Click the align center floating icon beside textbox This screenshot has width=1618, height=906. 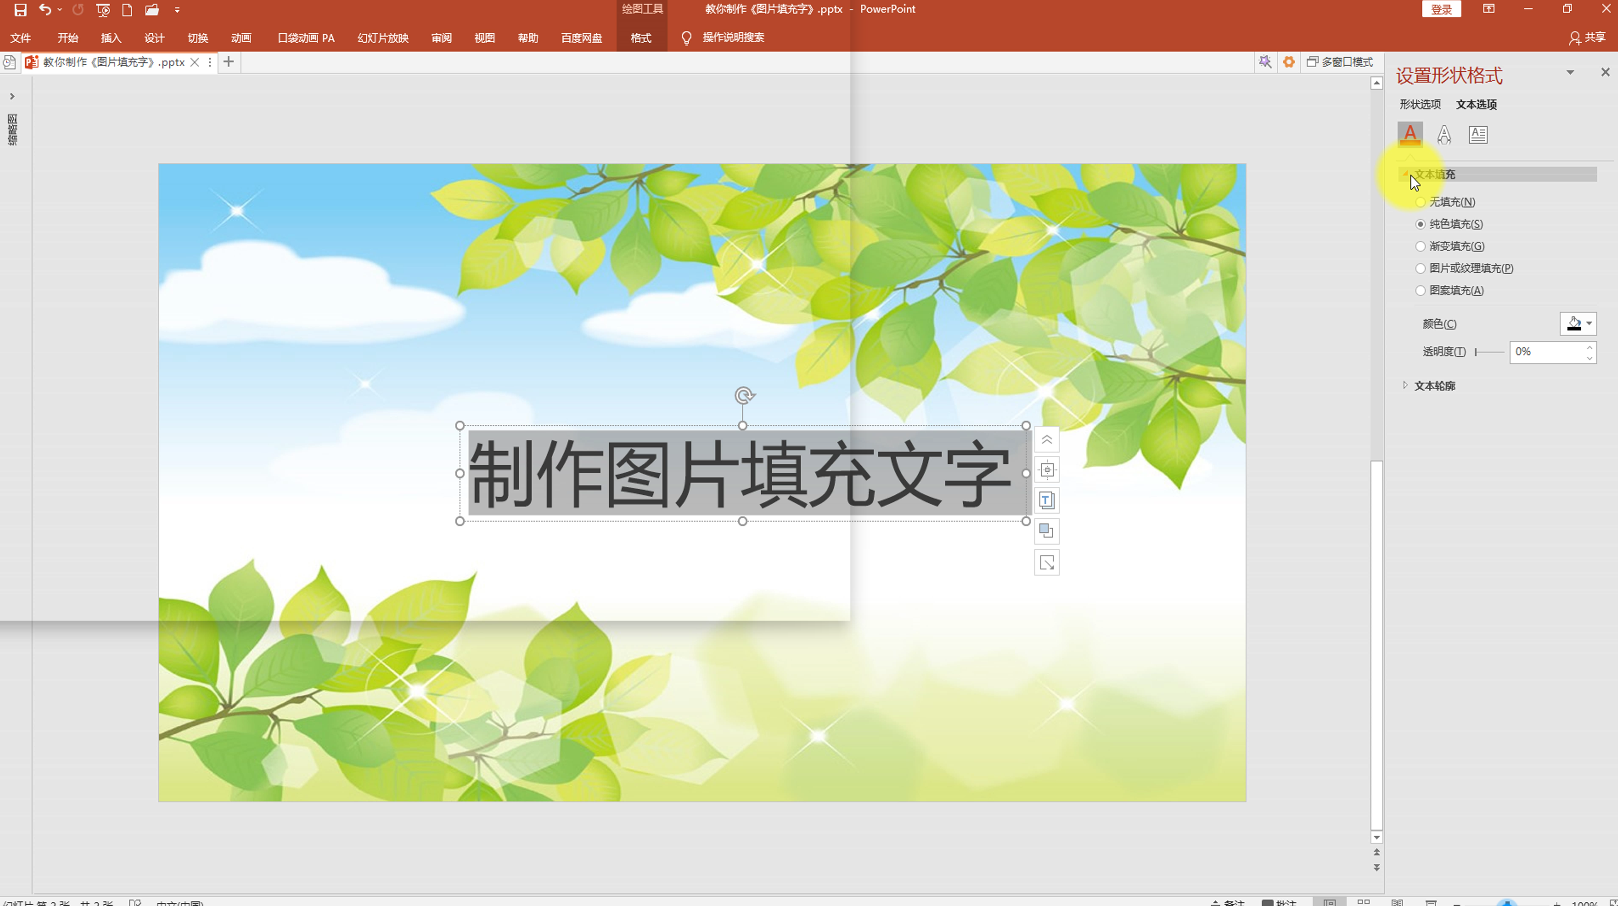pos(1047,470)
